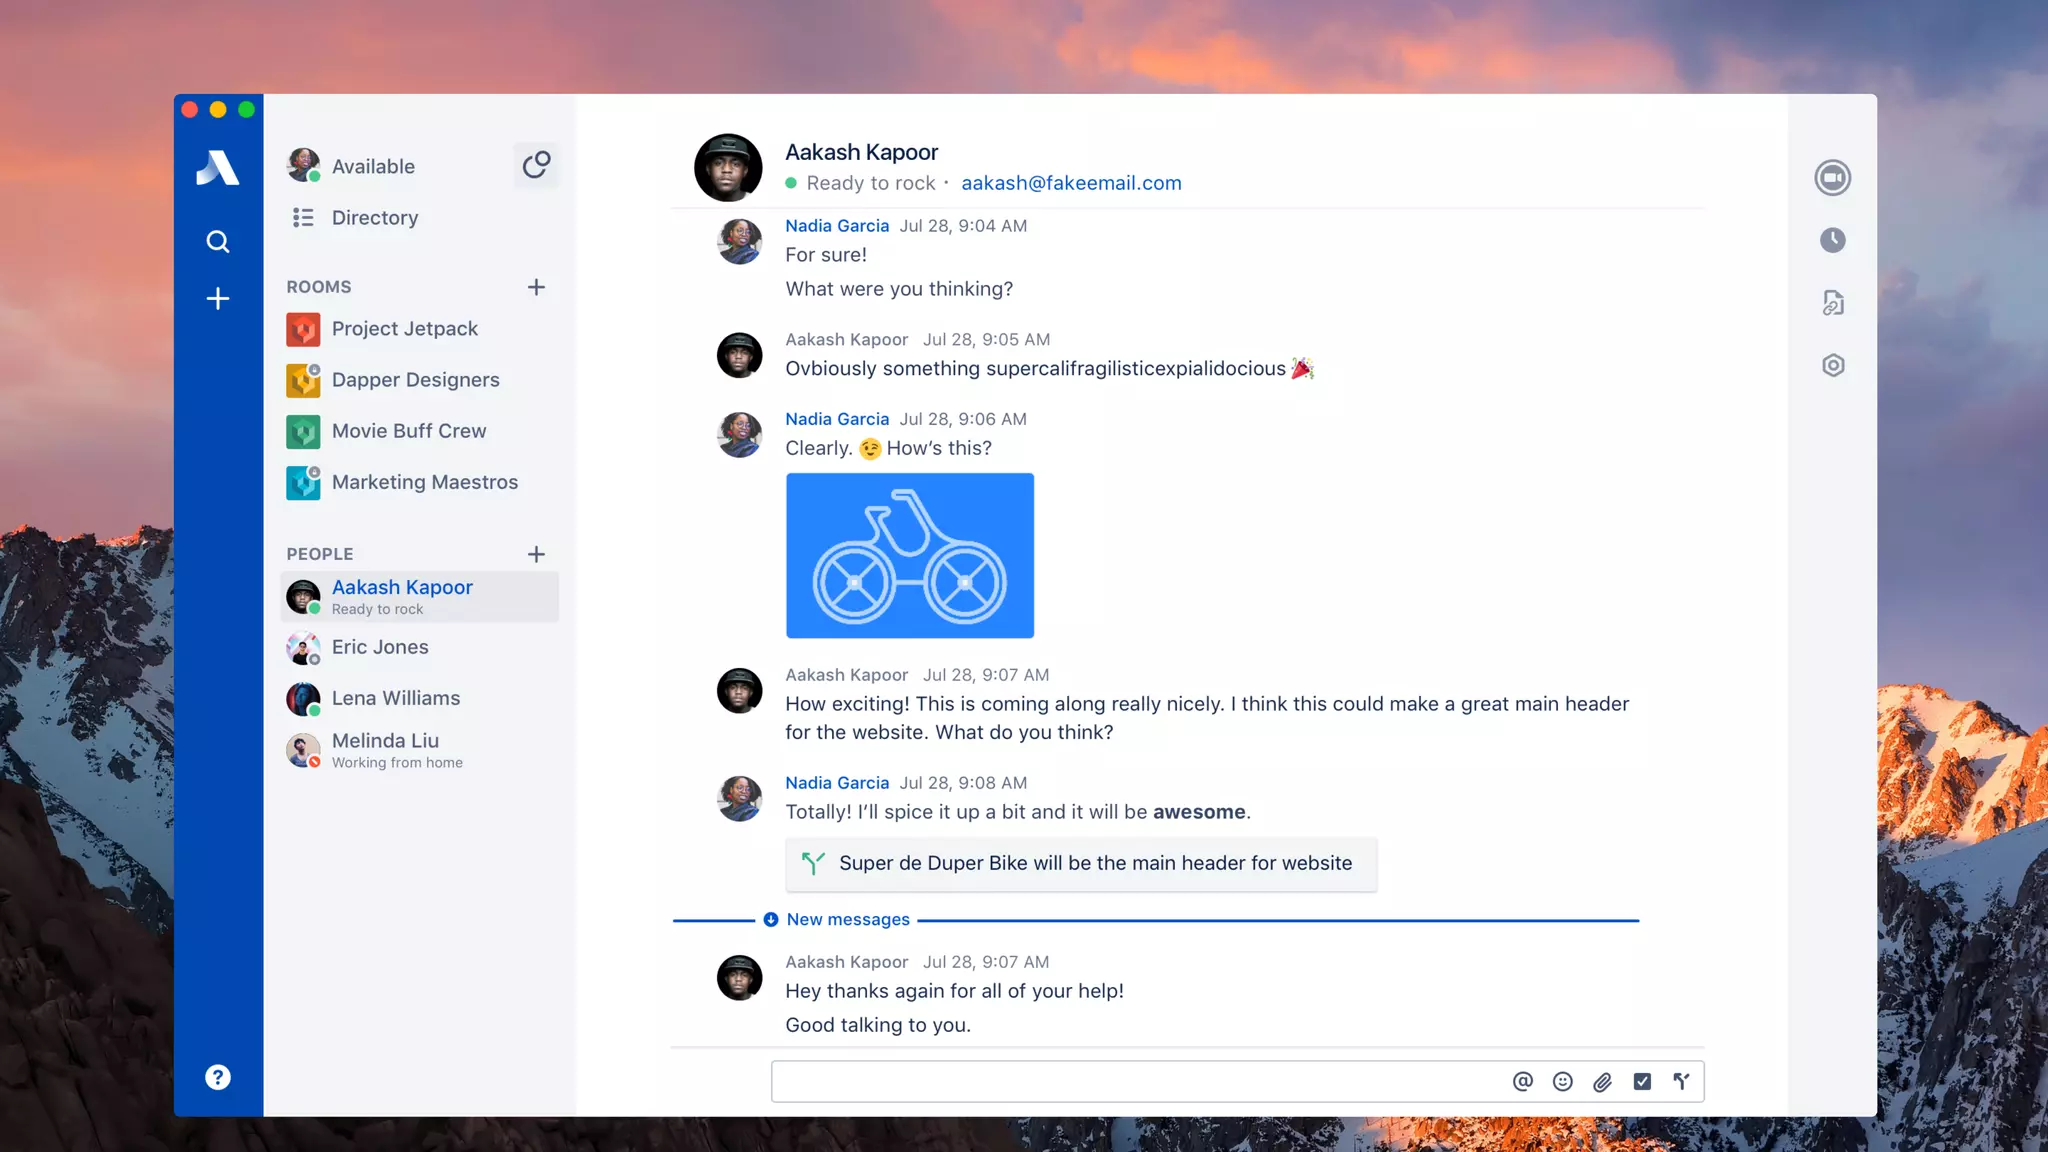Open chat history clock icon
2048x1152 pixels.
[x=1832, y=240]
